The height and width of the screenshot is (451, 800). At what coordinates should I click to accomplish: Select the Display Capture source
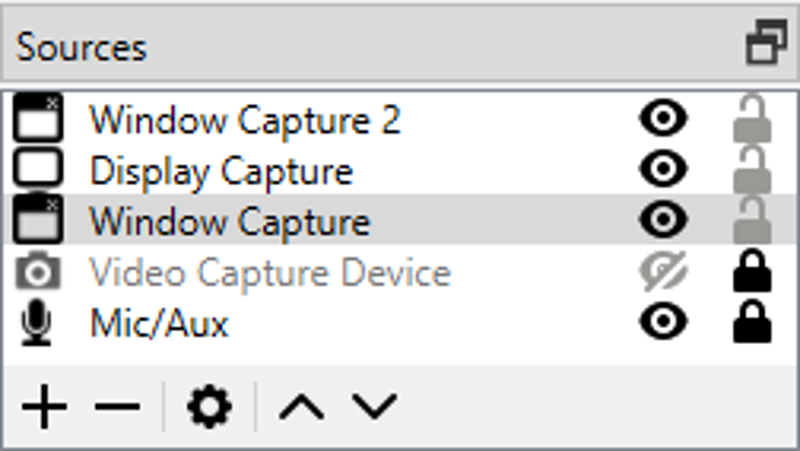[400, 169]
